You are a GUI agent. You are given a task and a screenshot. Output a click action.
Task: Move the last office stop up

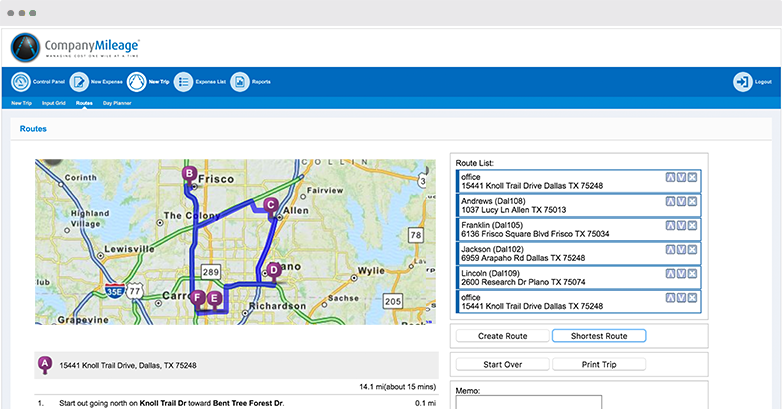670,298
